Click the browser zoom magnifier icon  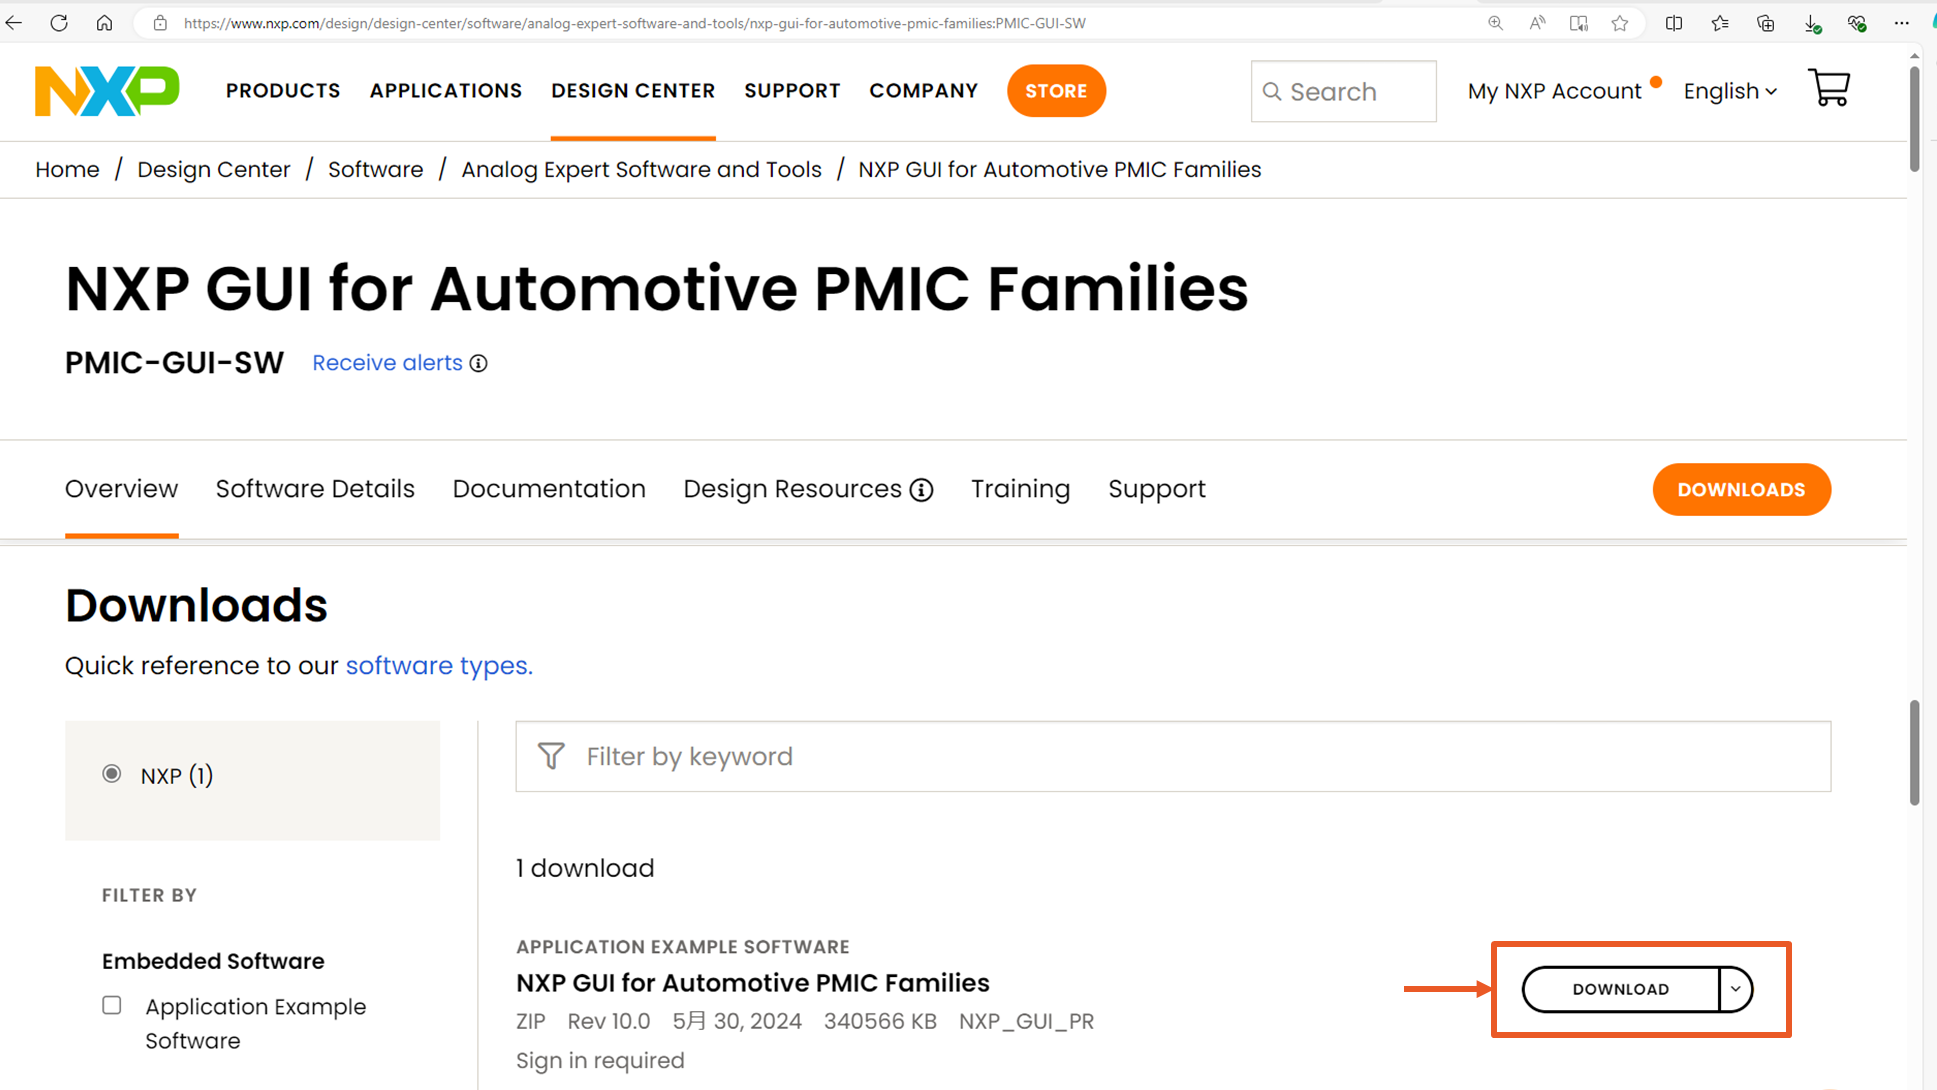pos(1495,23)
